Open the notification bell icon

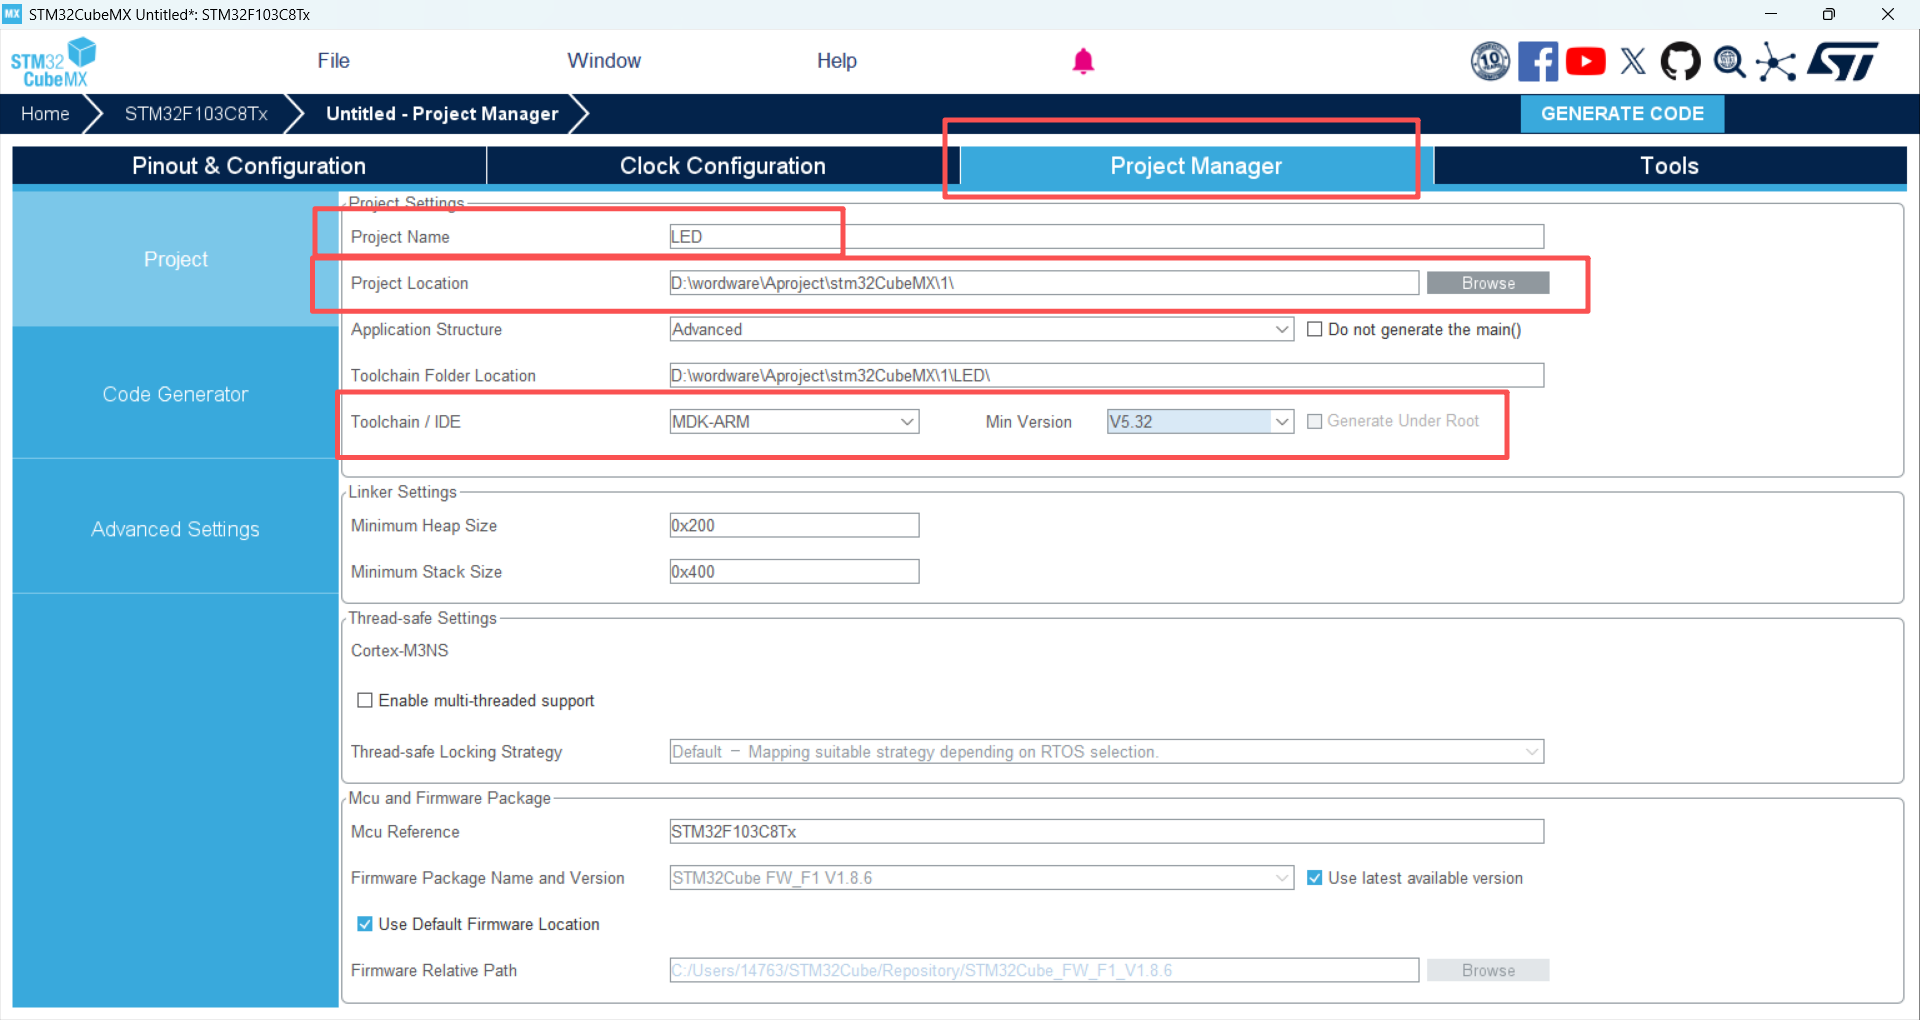[x=1083, y=61]
